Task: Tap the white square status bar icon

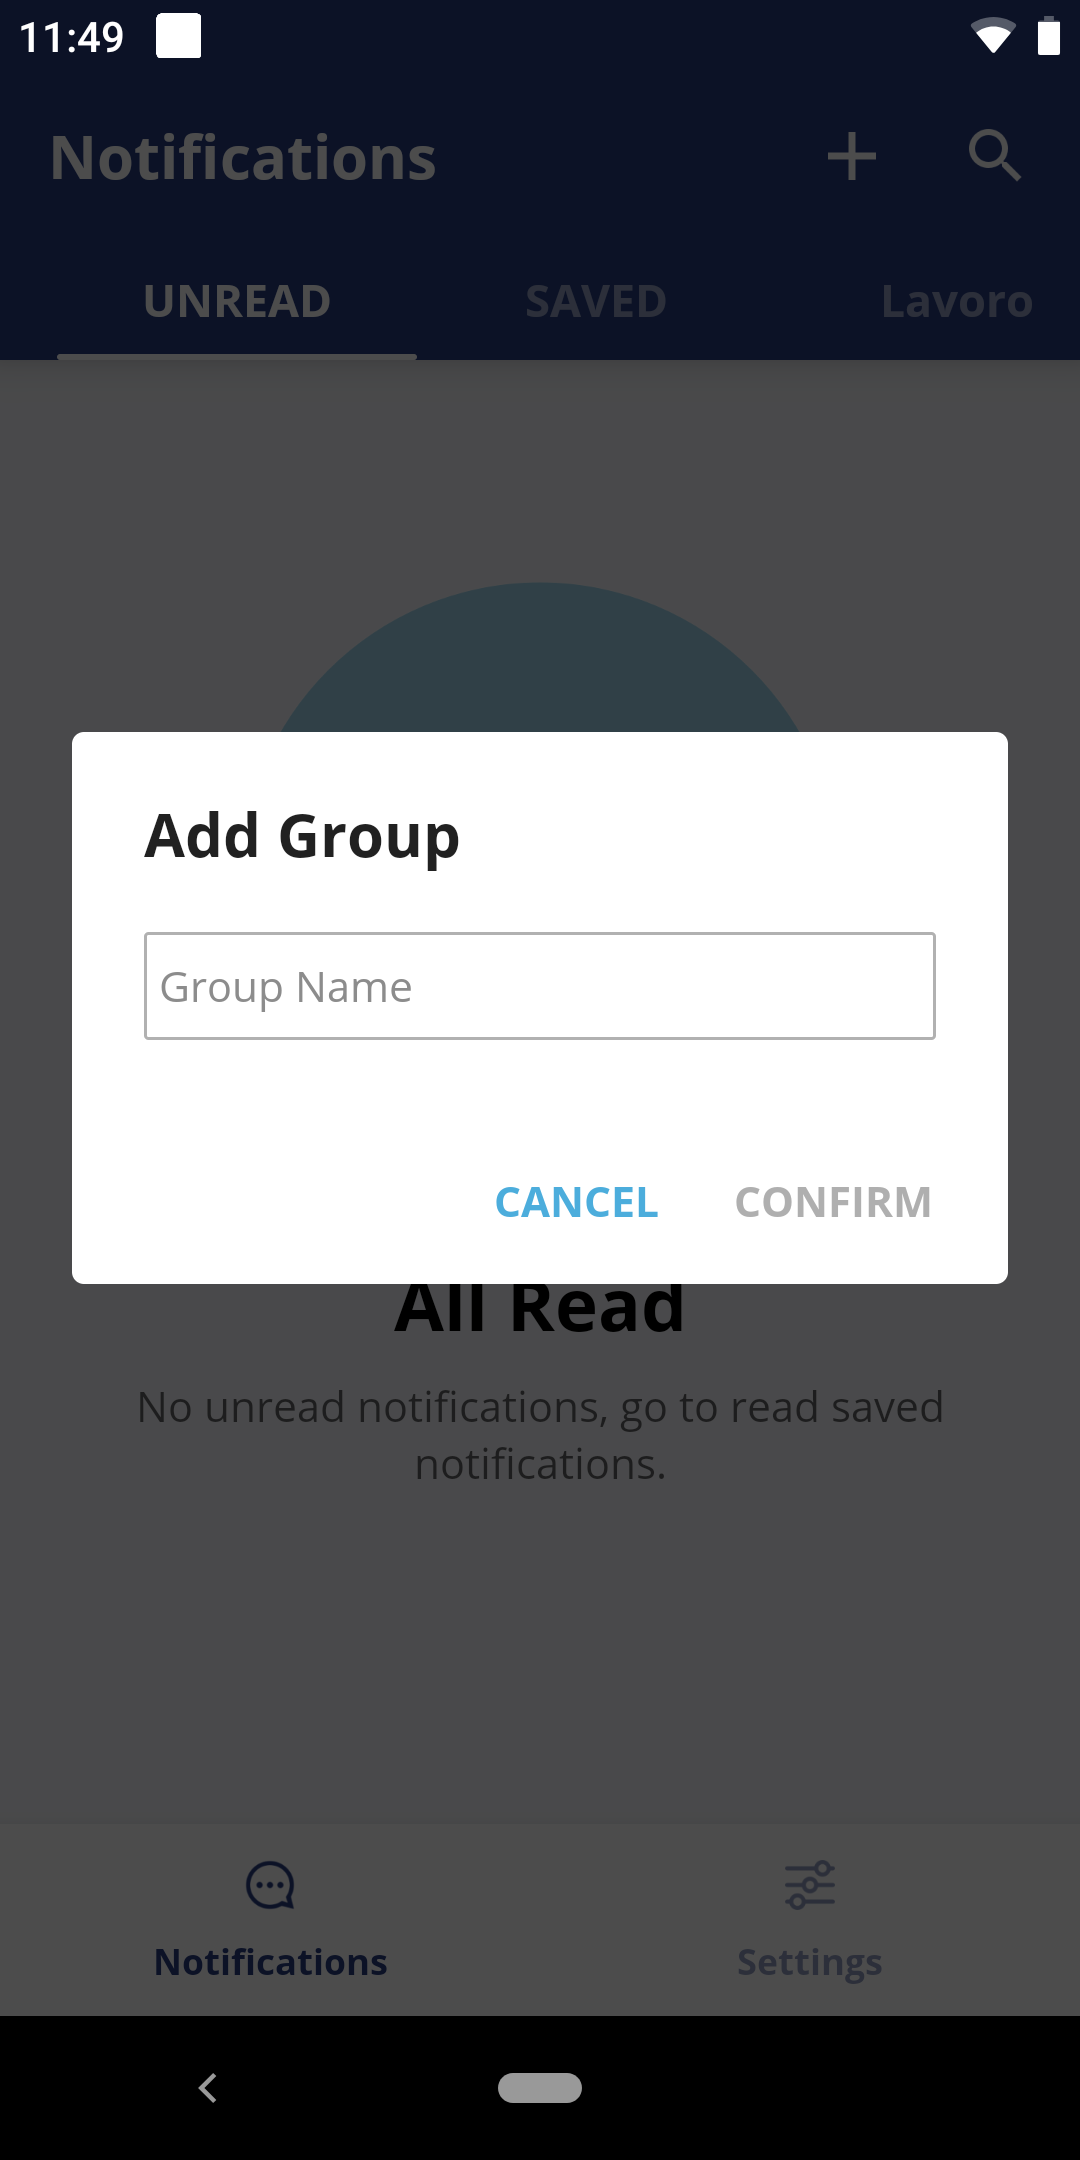Action: point(179,36)
